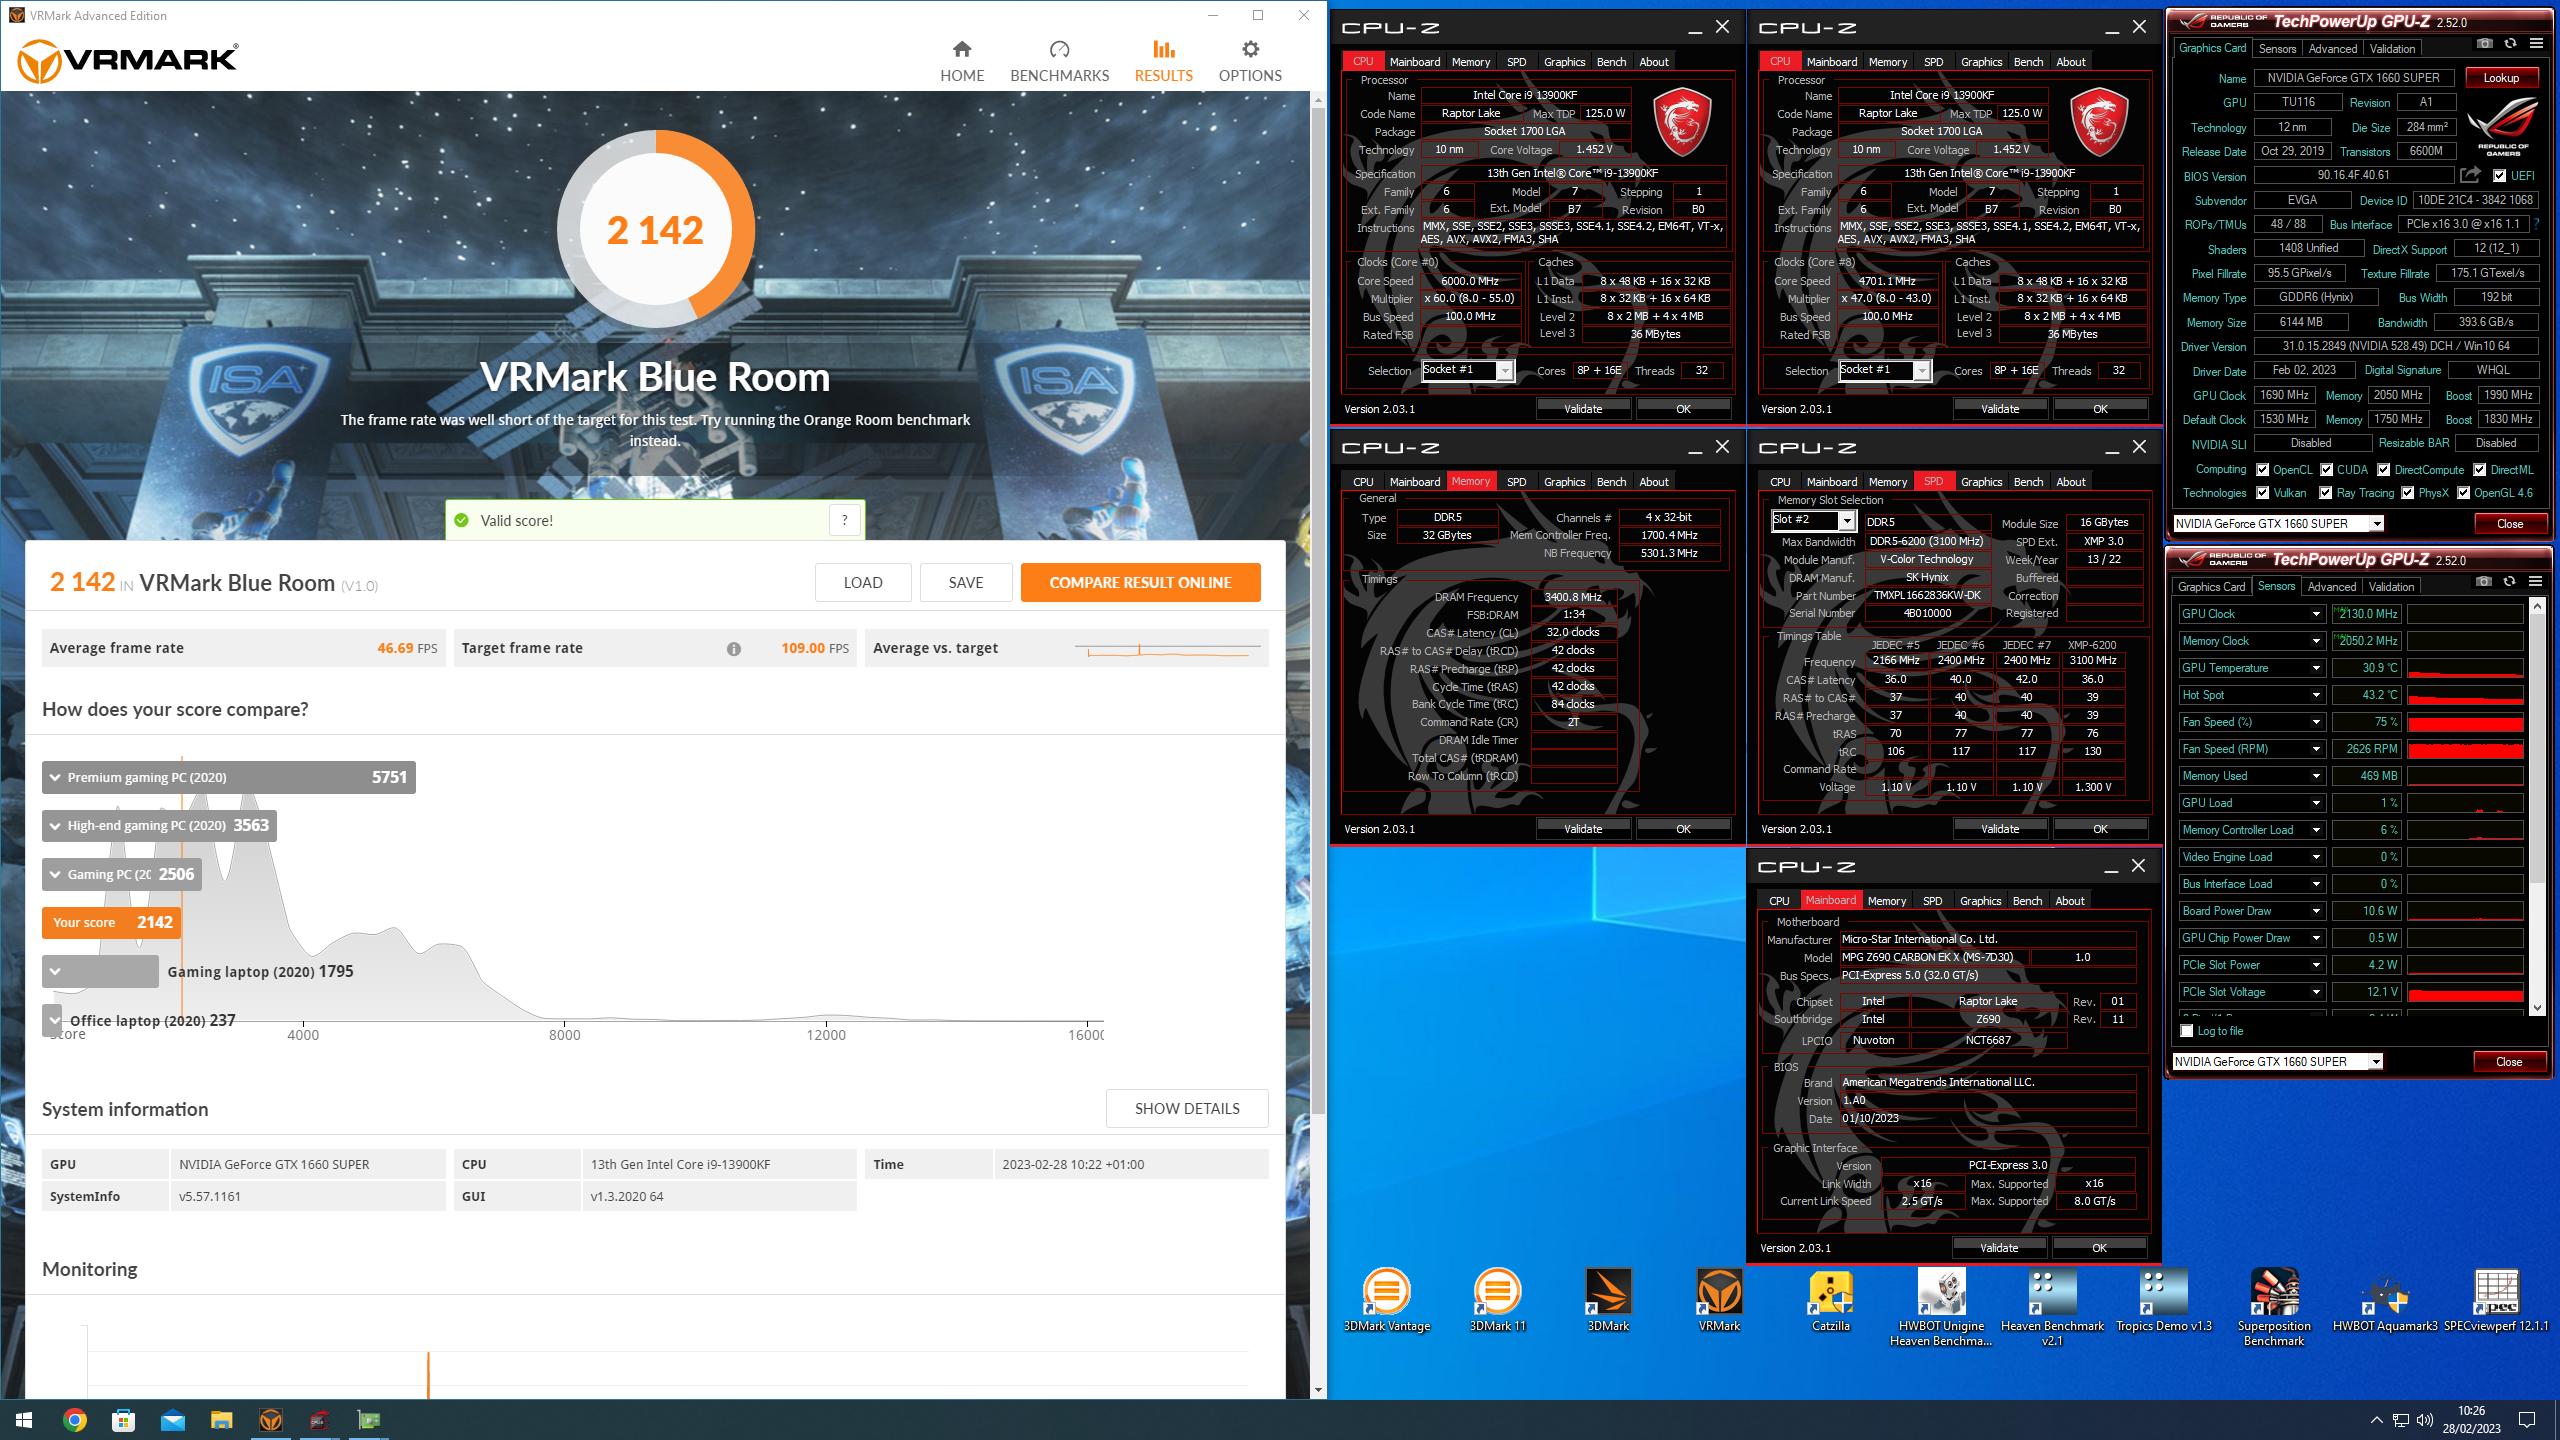This screenshot has width=2560, height=1440.
Task: Launch the VRMark desktop shortcut
Action: tap(1719, 1300)
